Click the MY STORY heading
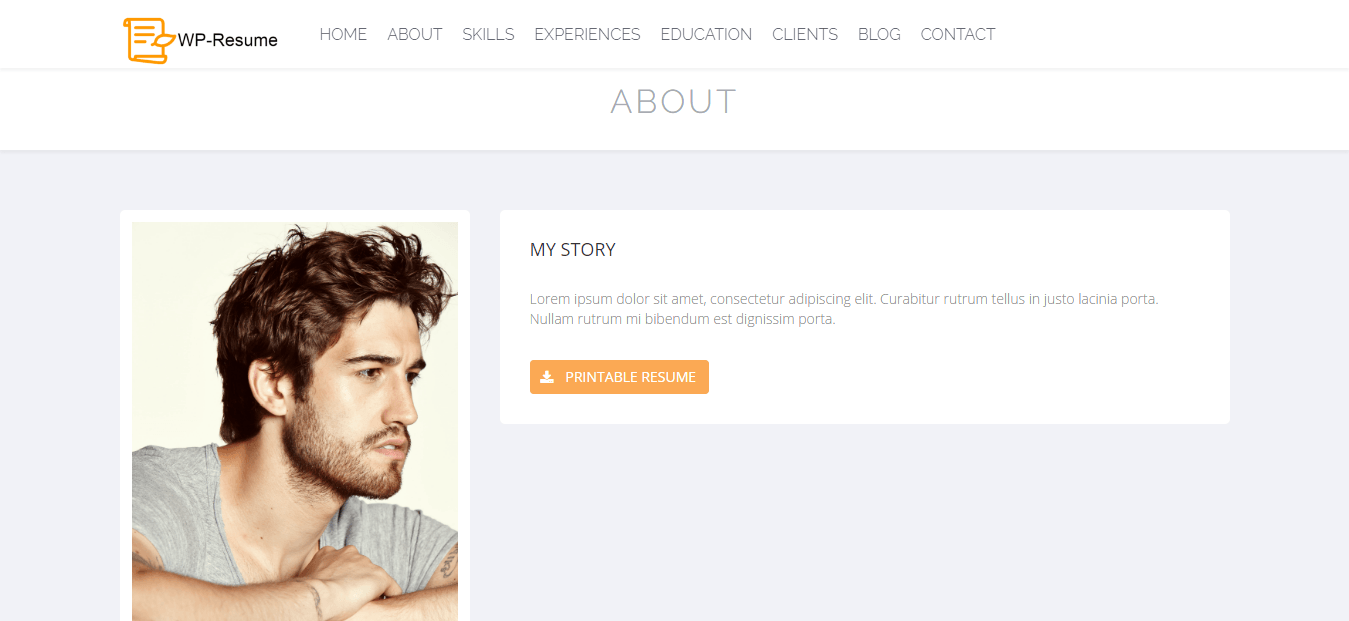The height and width of the screenshot is (621, 1349). point(573,250)
